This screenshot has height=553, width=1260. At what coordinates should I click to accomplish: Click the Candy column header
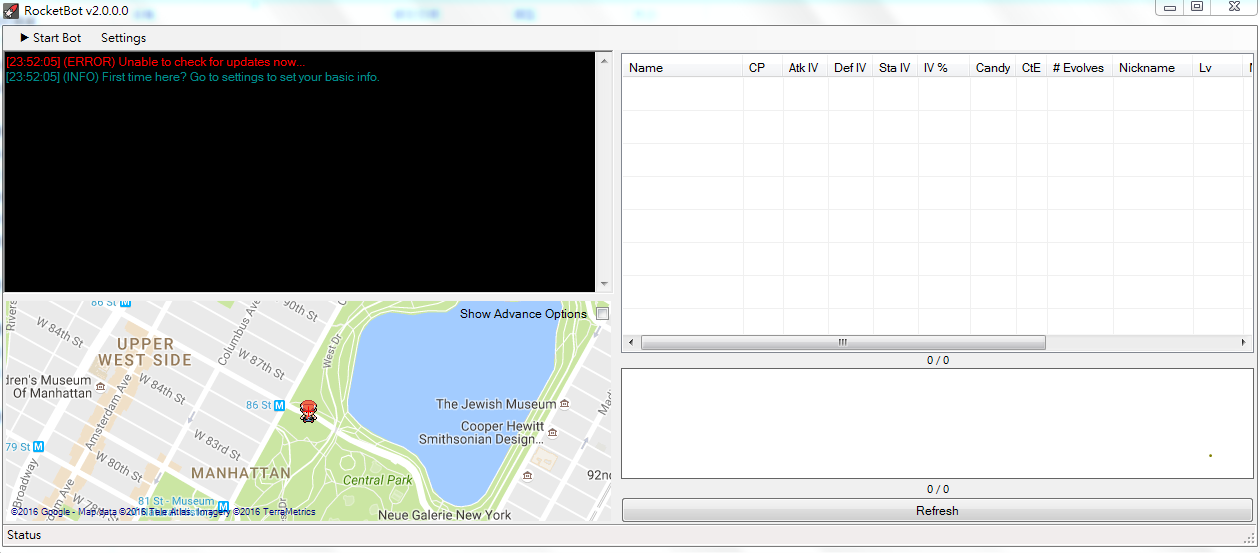pyautogui.click(x=992, y=68)
